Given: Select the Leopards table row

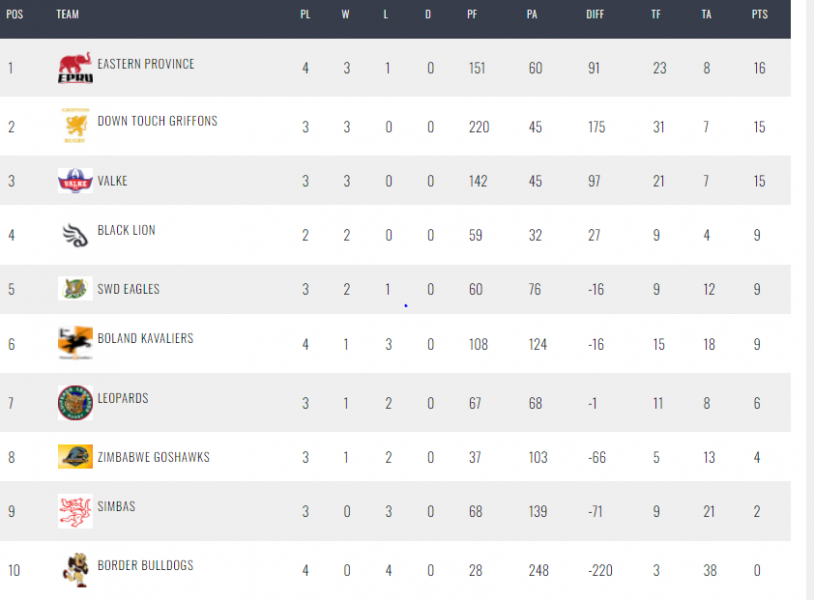Looking at the screenshot, I should point(395,403).
